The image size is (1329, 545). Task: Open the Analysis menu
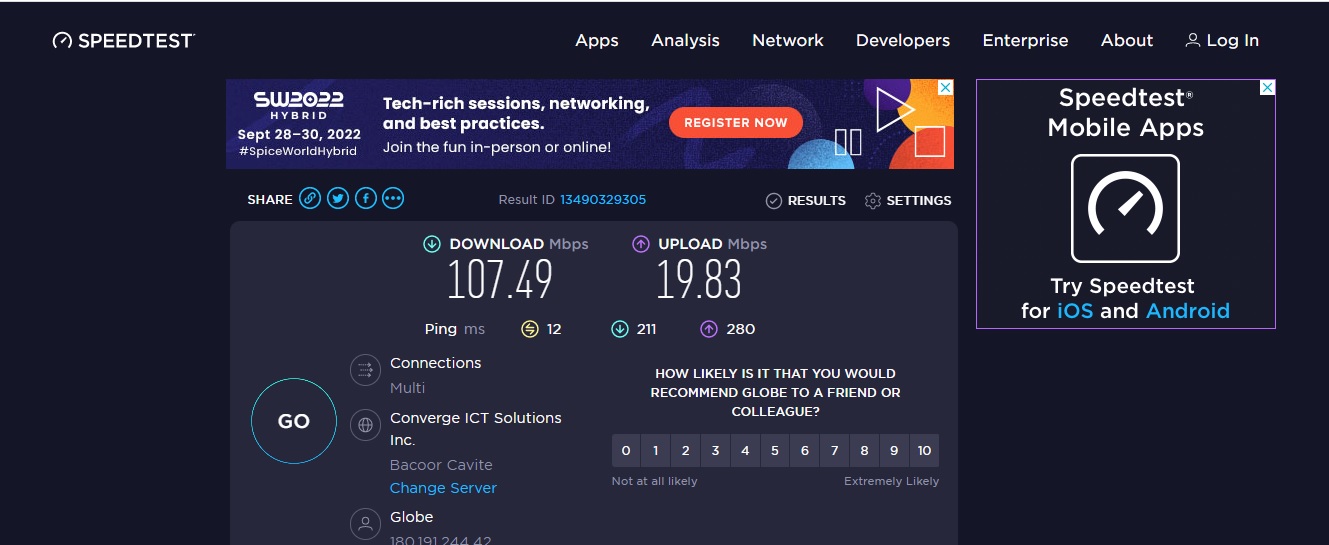click(x=685, y=40)
